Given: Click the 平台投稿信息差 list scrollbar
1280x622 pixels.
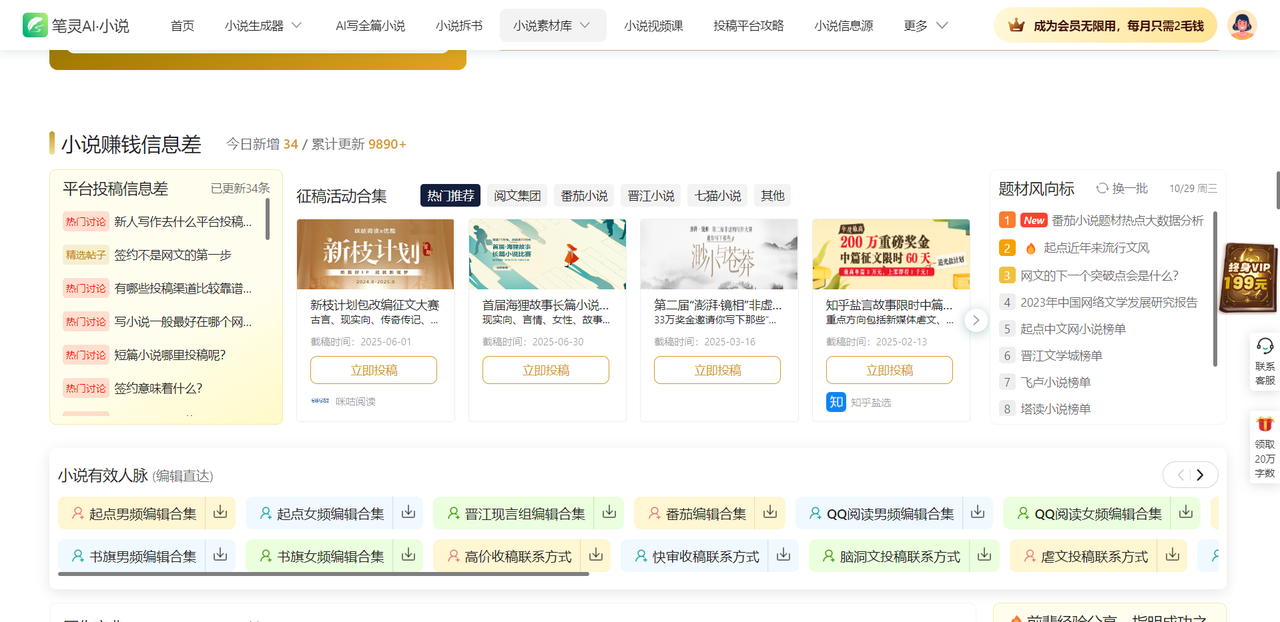Looking at the screenshot, I should (x=267, y=218).
